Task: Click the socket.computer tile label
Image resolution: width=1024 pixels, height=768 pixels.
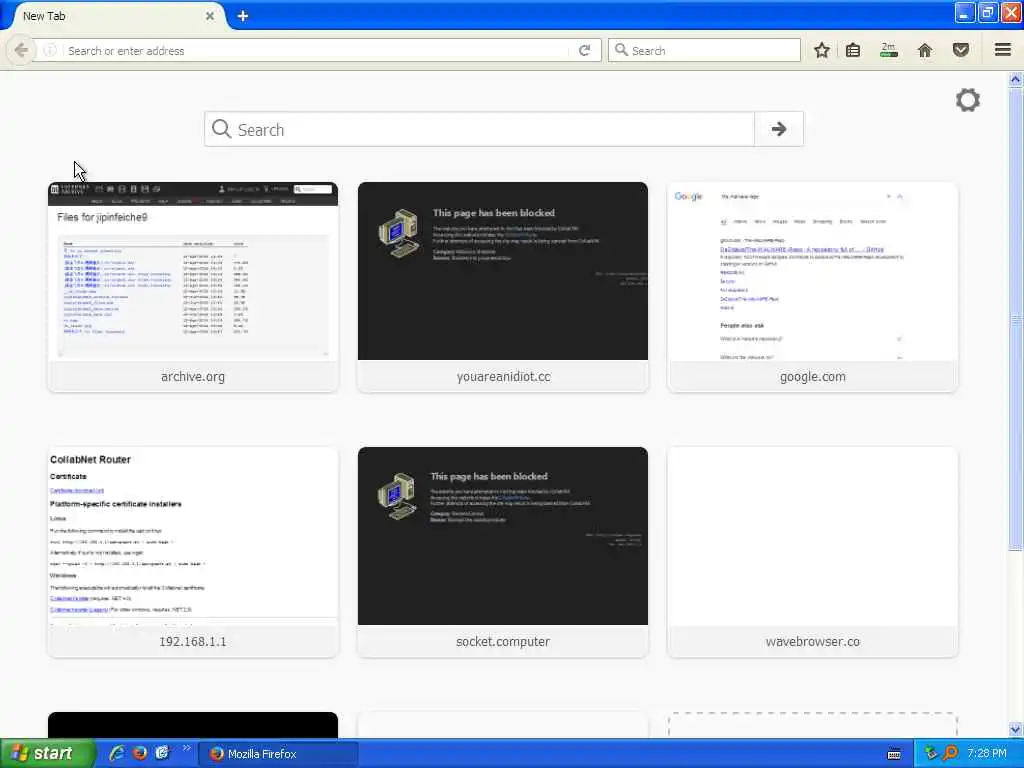Action: [503, 641]
